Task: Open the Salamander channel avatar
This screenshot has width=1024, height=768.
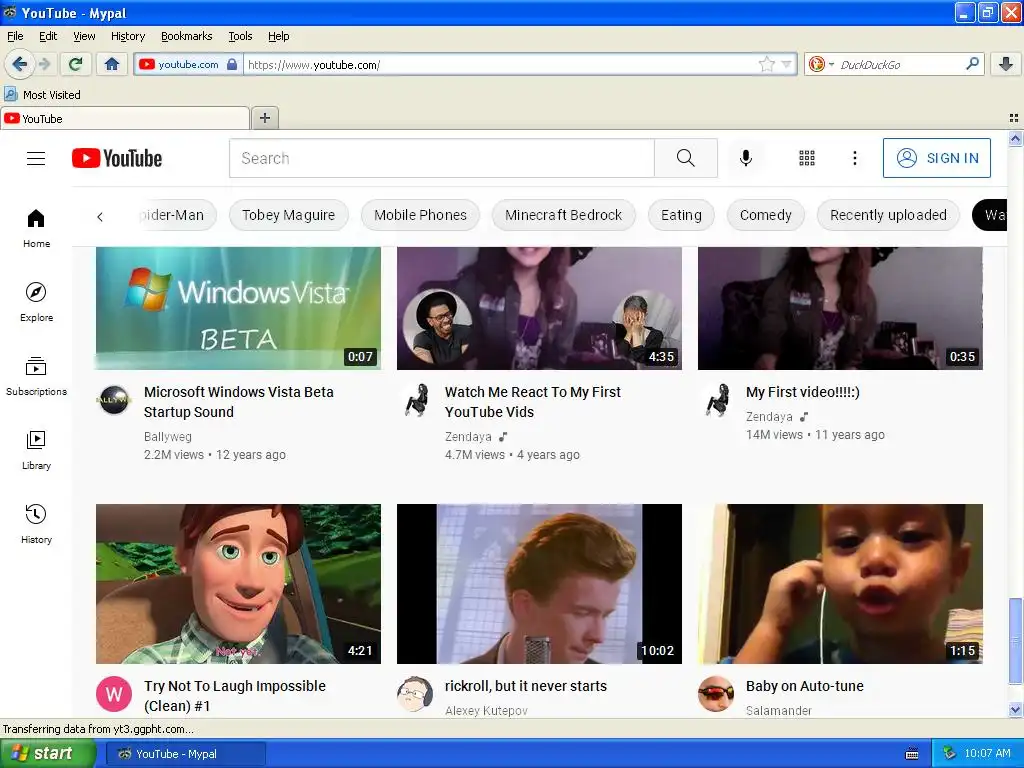Action: coord(716,694)
